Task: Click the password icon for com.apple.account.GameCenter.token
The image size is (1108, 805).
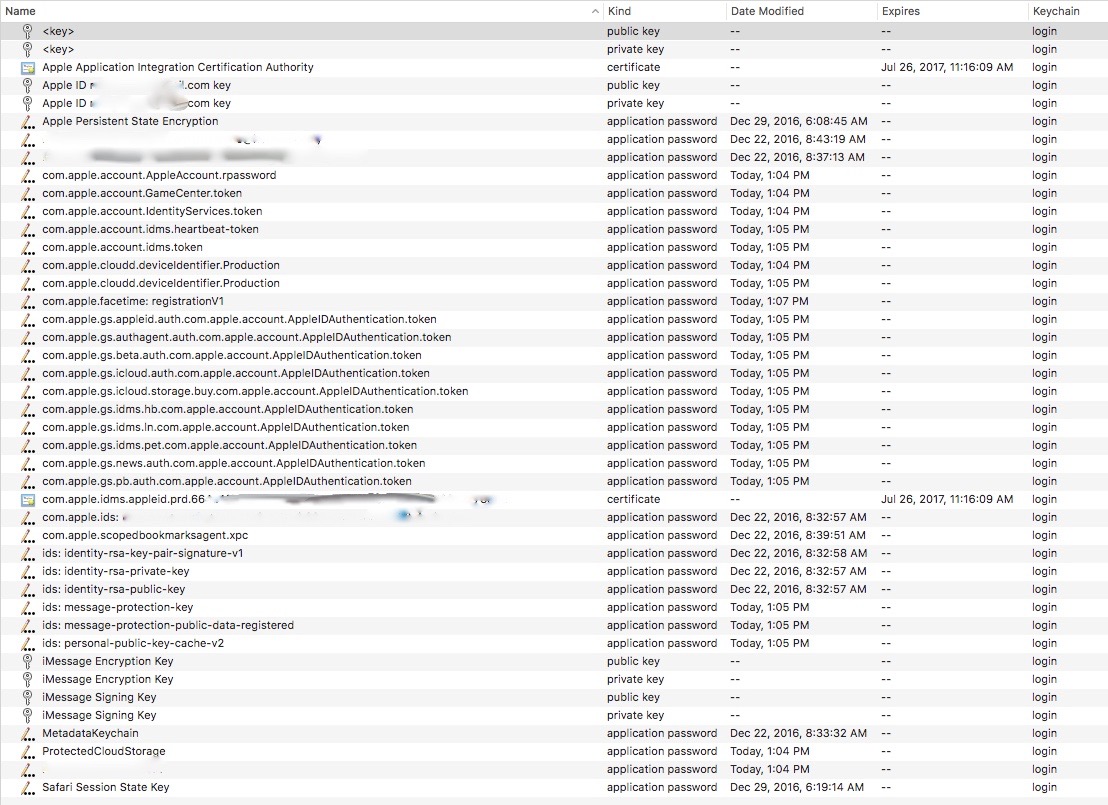Action: coord(28,194)
